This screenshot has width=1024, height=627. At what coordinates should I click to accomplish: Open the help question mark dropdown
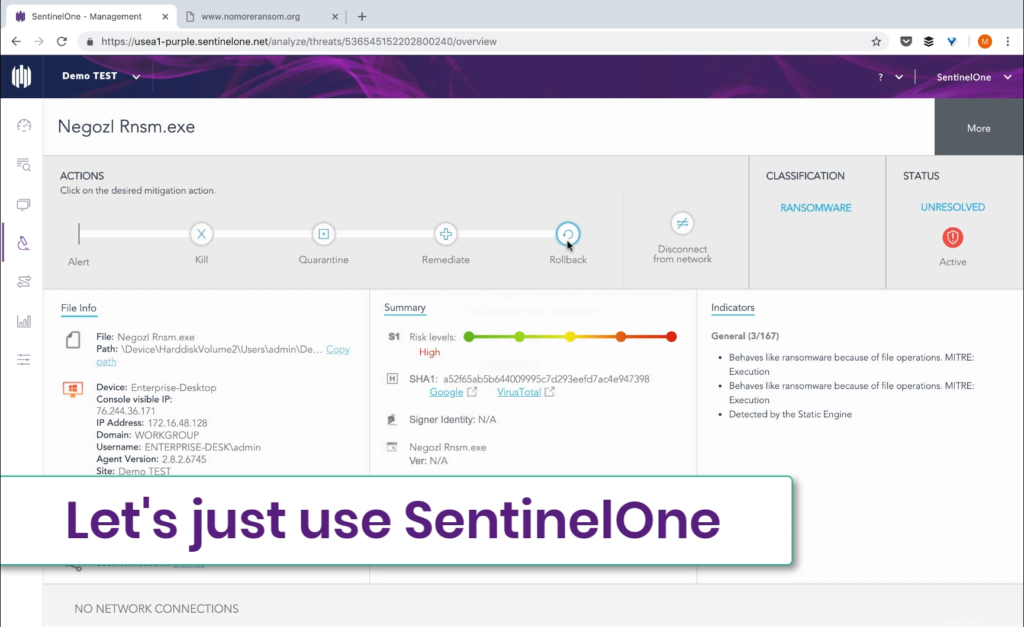890,77
